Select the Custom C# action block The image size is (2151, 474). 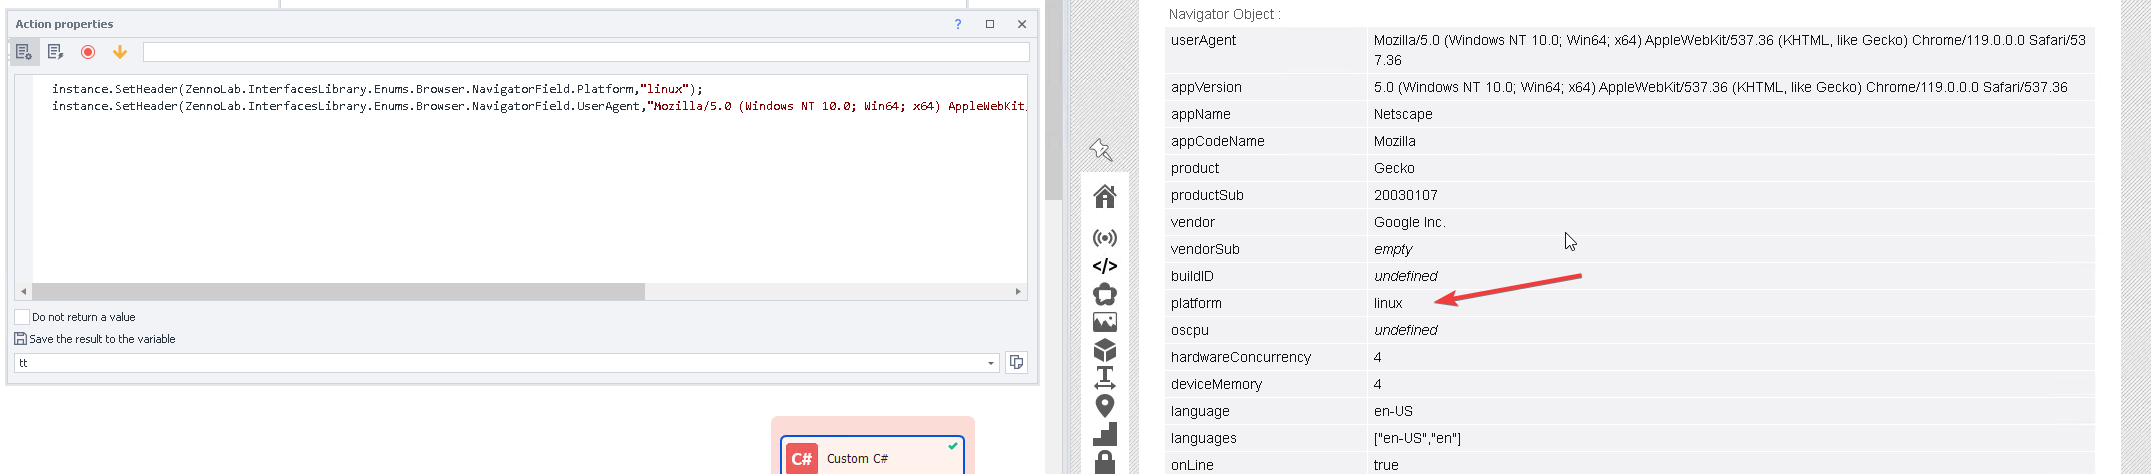(x=872, y=457)
